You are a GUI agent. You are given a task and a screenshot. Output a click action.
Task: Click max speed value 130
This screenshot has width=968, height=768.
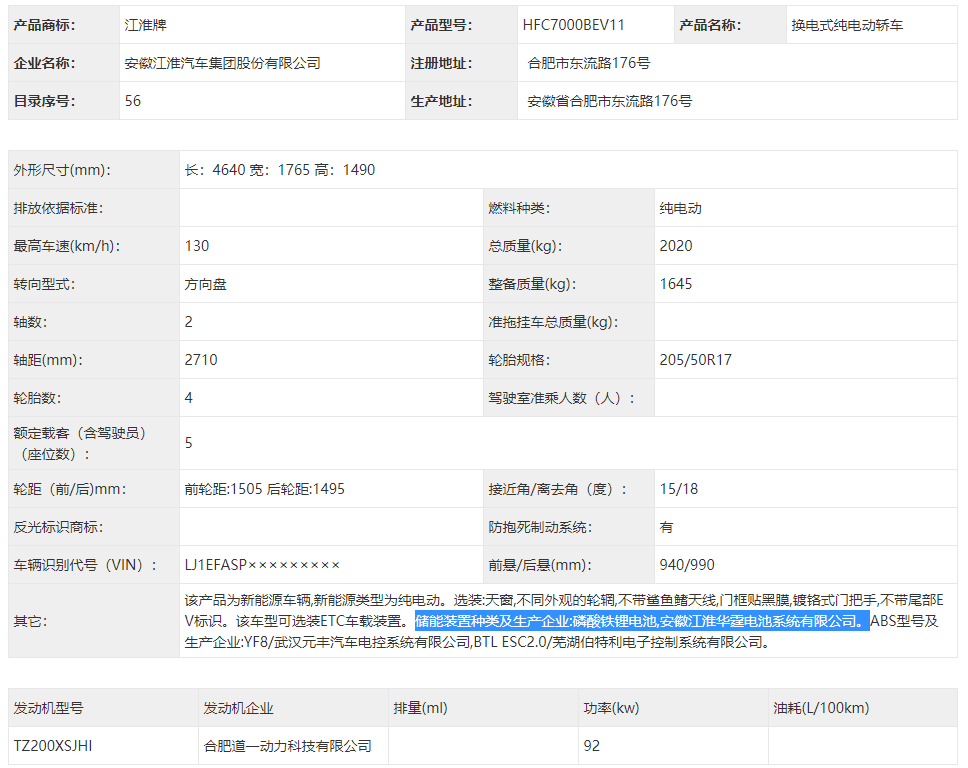[197, 246]
